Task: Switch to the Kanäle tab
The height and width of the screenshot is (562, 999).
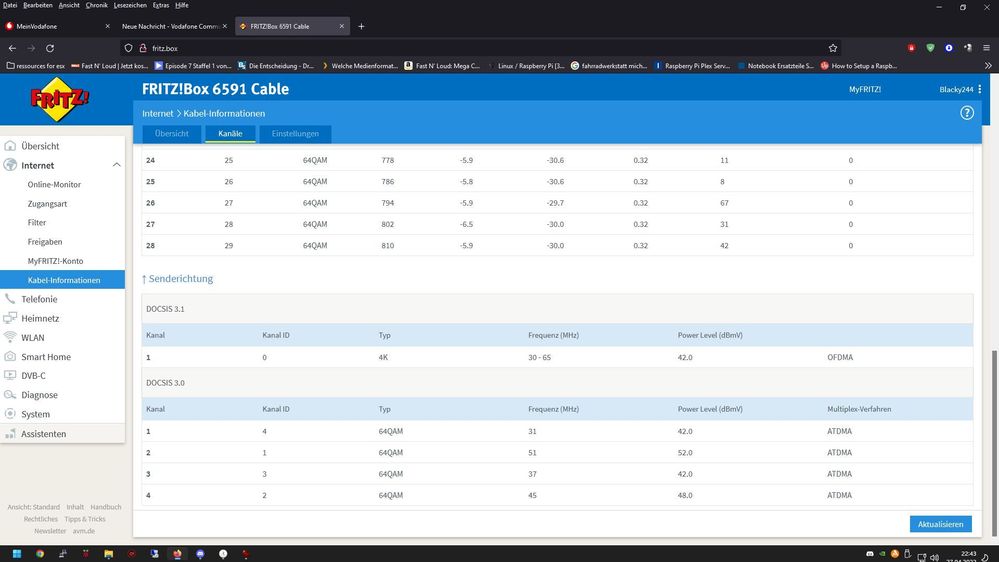Action: click(x=230, y=134)
